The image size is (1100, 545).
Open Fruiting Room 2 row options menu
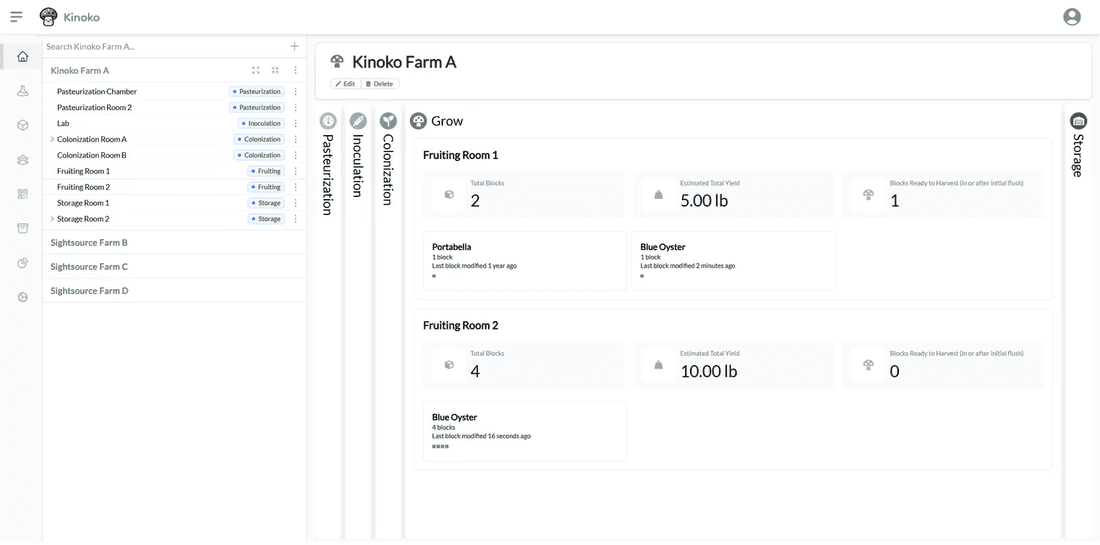pos(295,187)
